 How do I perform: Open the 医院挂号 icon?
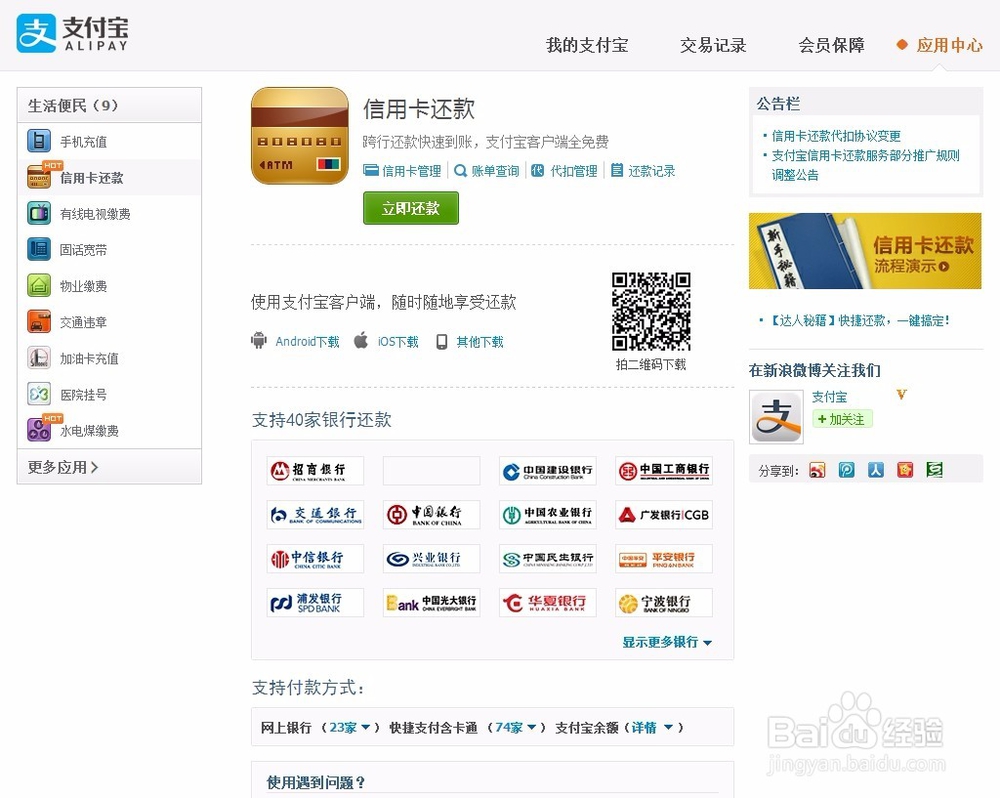click(39, 394)
